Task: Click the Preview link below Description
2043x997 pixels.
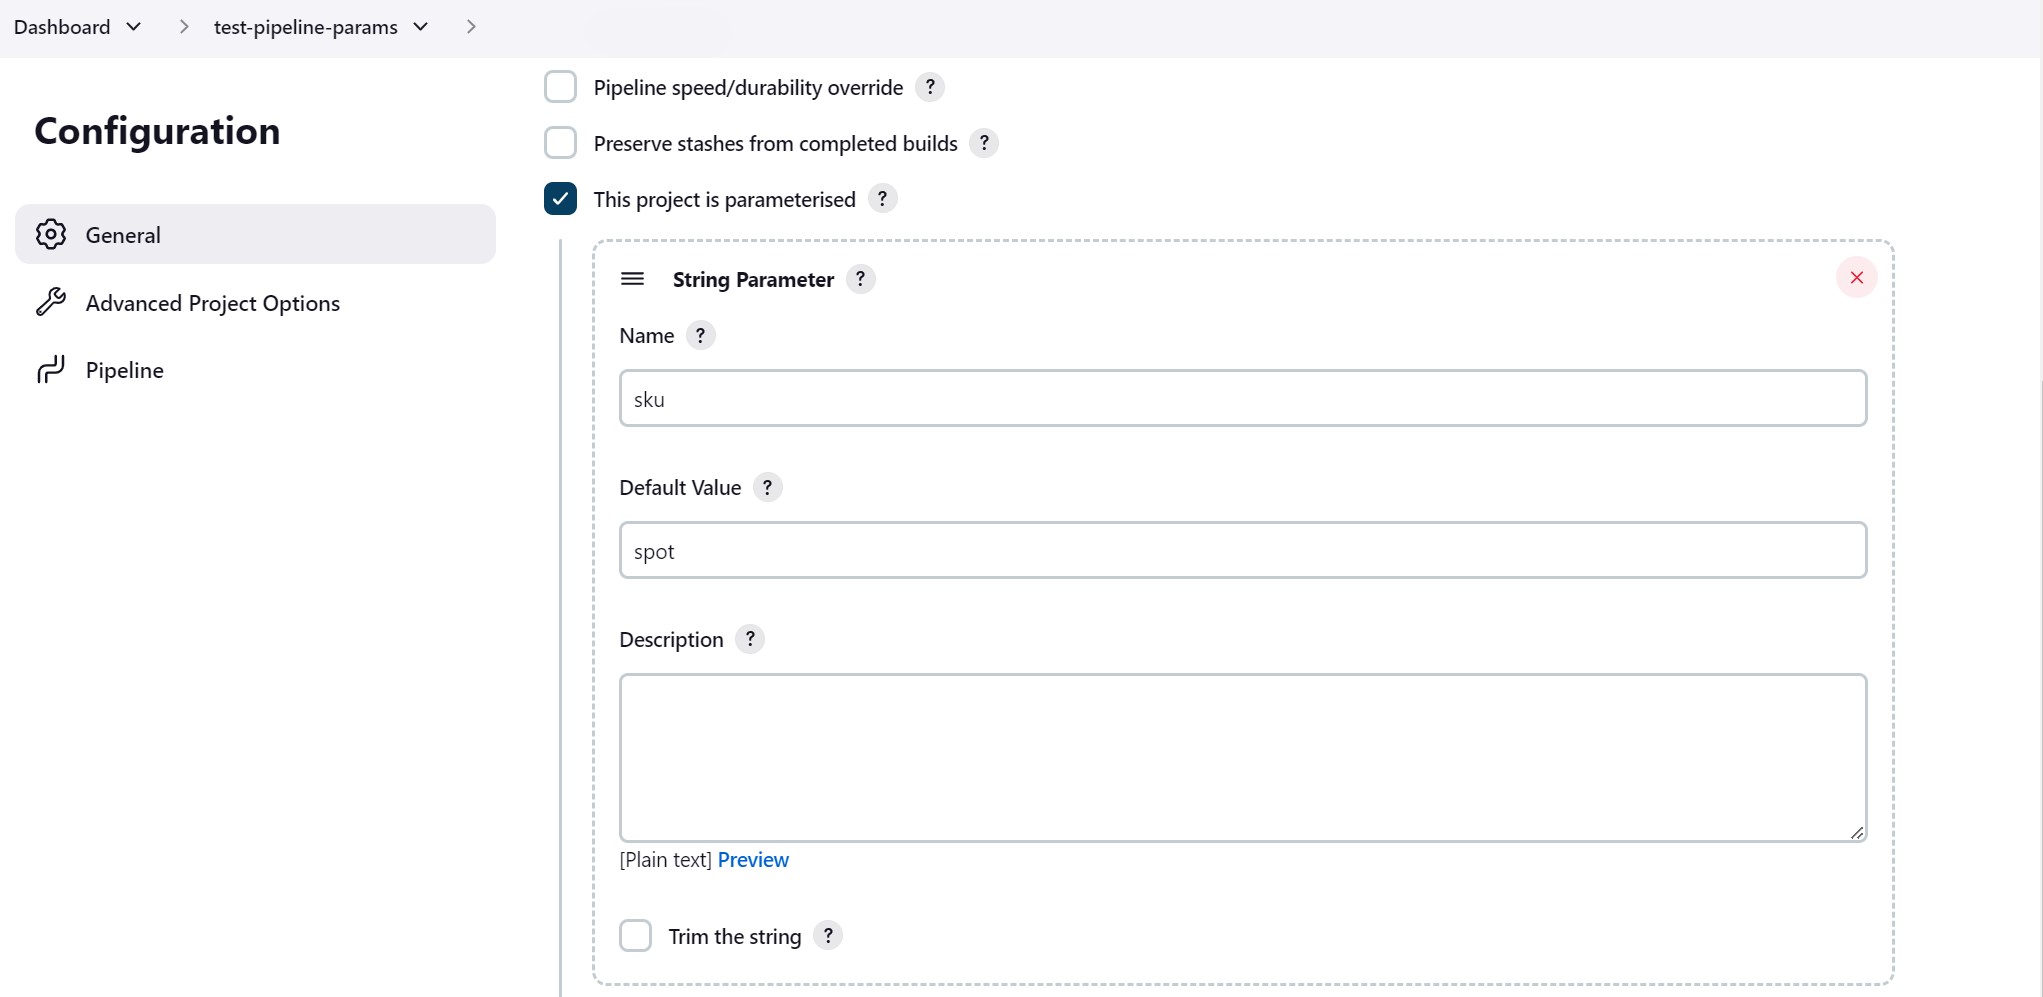Action: (753, 859)
